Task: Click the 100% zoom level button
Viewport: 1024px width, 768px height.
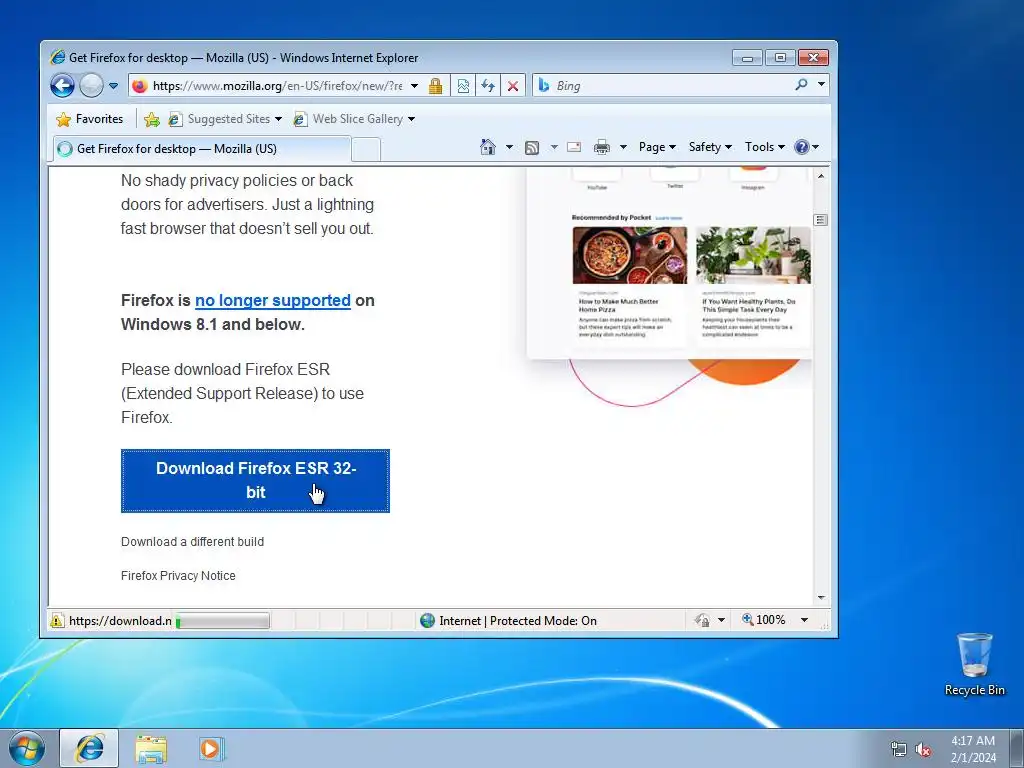Action: [x=763, y=620]
